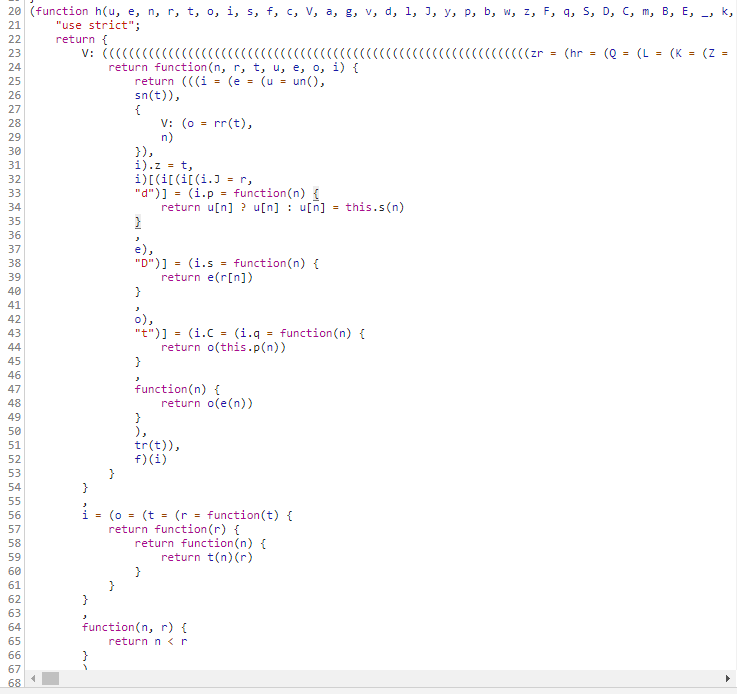Click "return function(r) {" code line
737x694 pixels.
tap(173, 529)
